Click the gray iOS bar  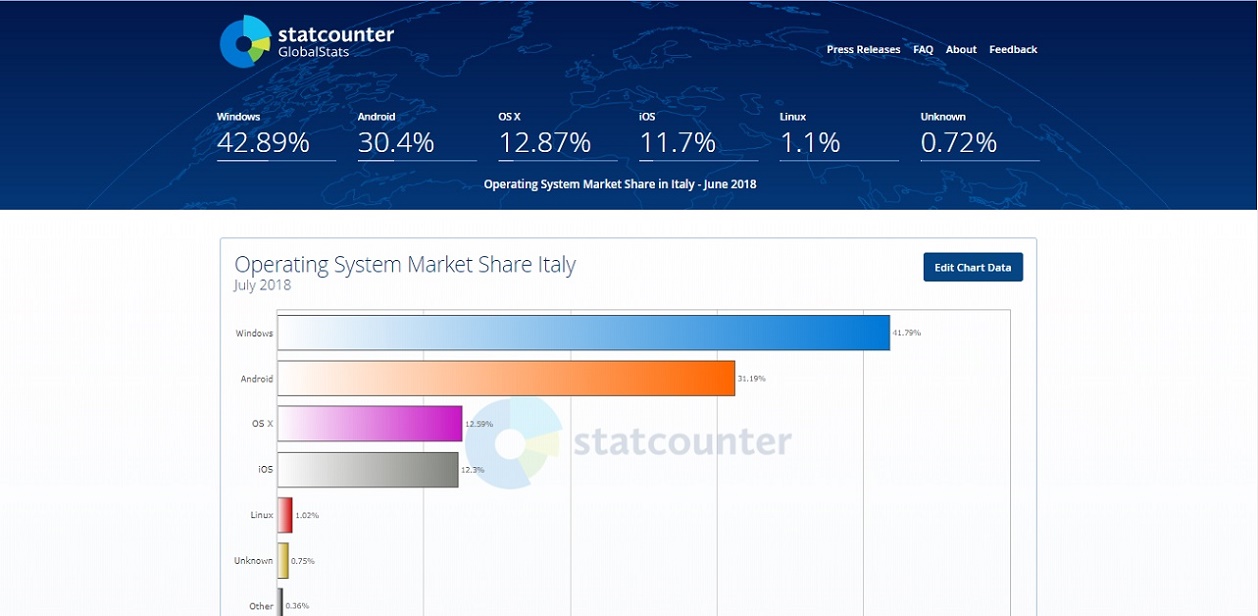coord(368,469)
